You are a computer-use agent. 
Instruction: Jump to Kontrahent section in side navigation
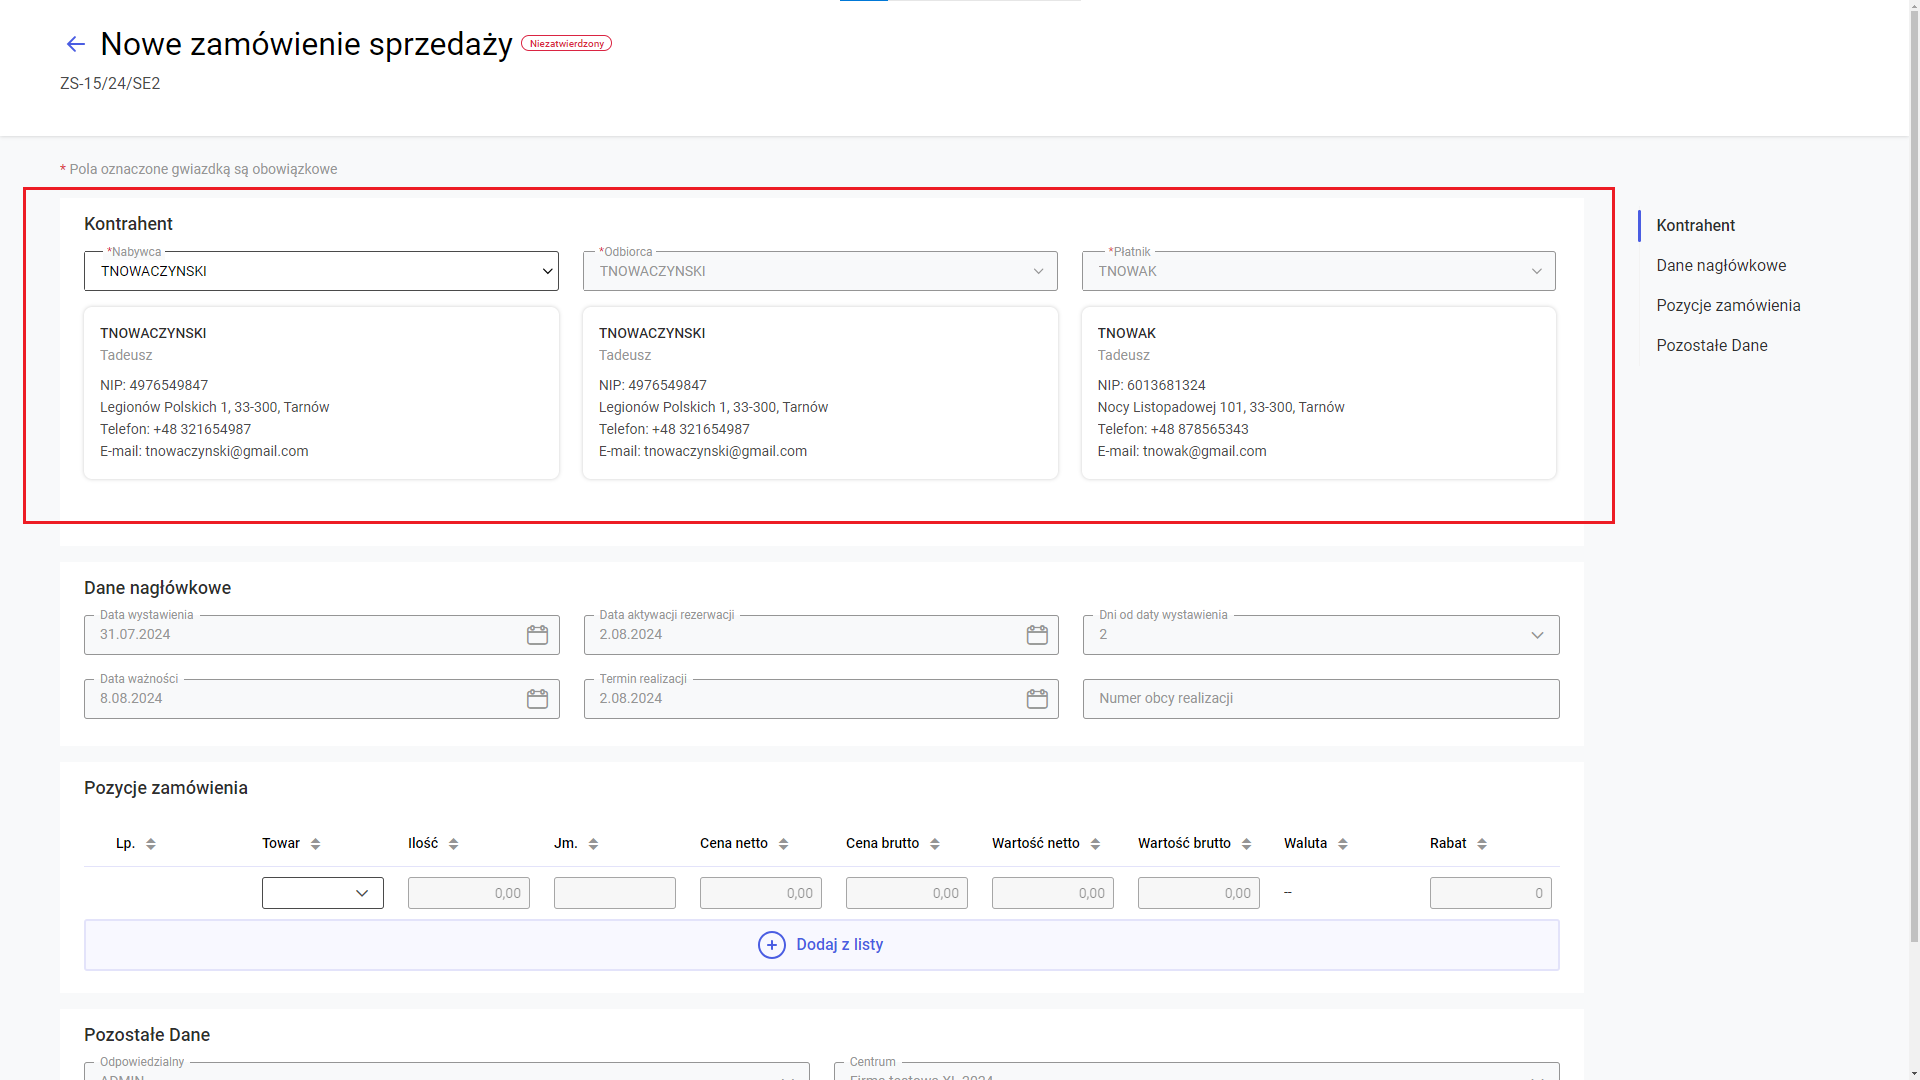tap(1695, 226)
